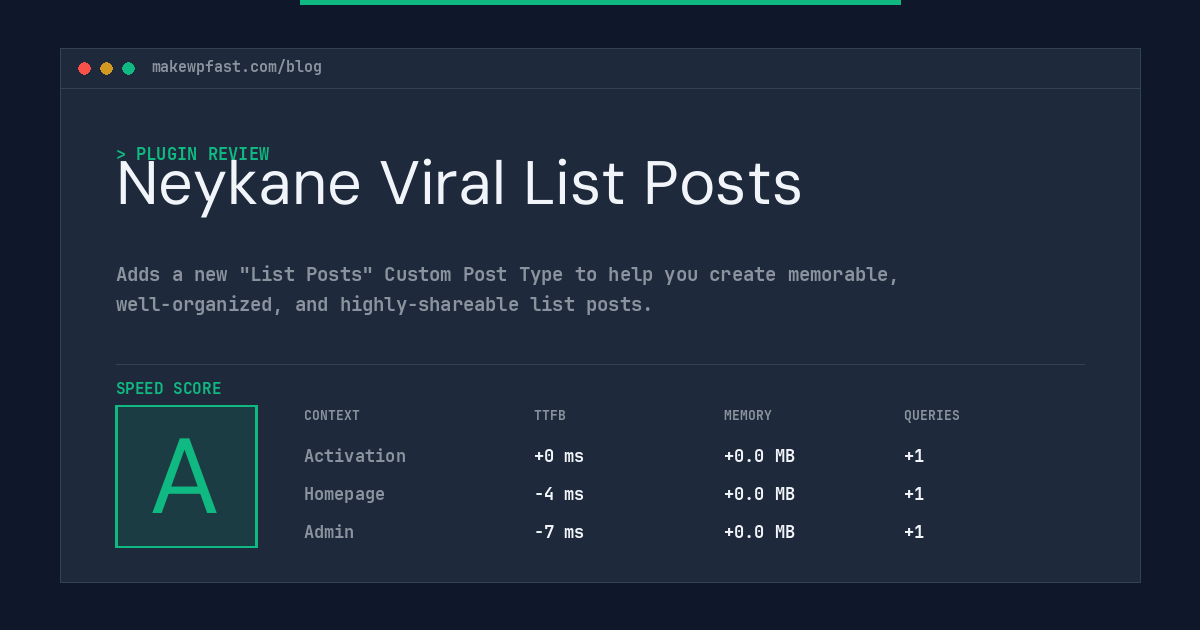Select the Admin row label

(x=329, y=532)
